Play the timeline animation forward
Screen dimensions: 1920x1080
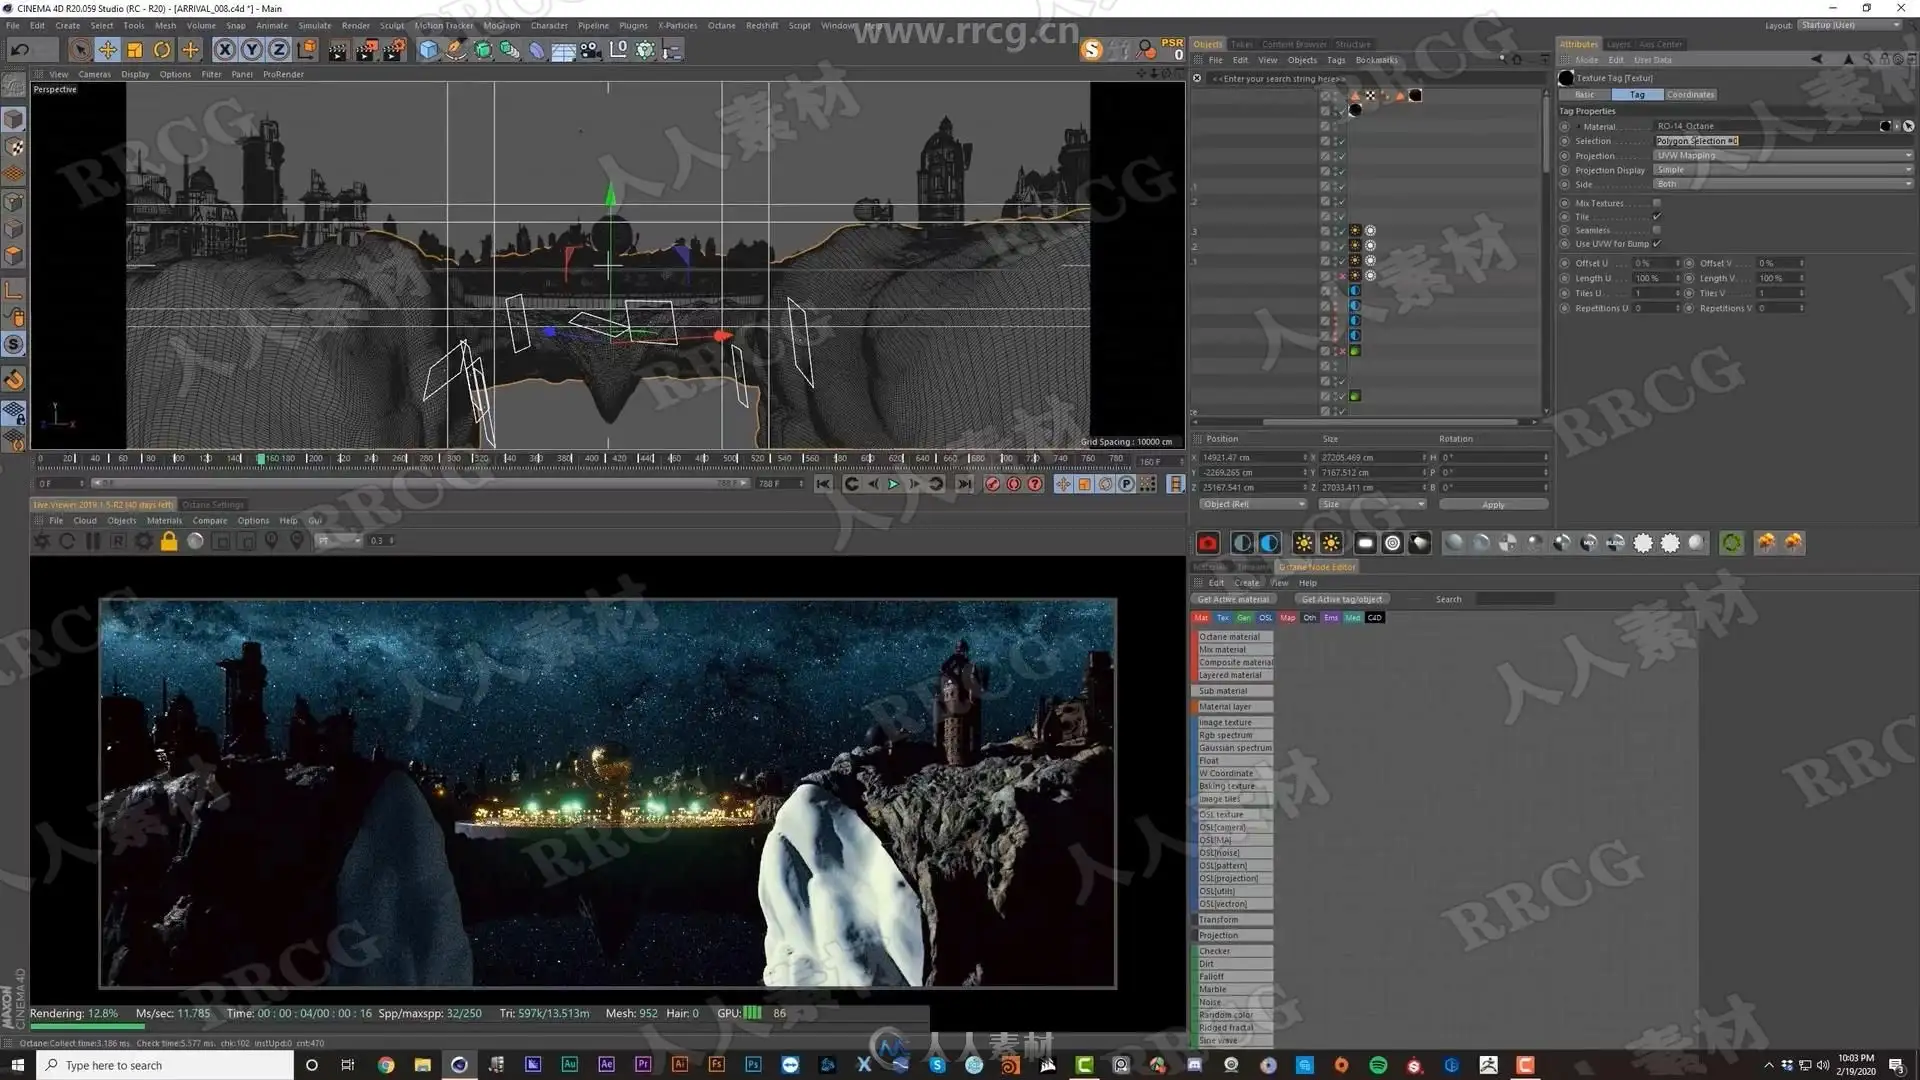pos(894,484)
